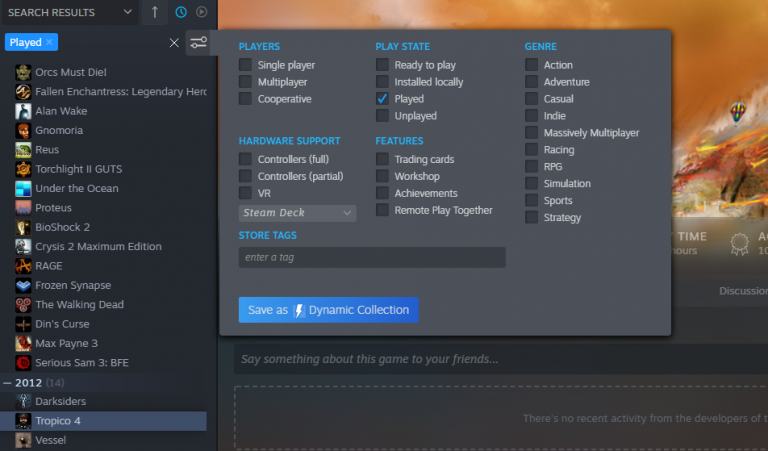The image size is (768, 451).
Task: Click the store tags input field
Action: coord(372,257)
